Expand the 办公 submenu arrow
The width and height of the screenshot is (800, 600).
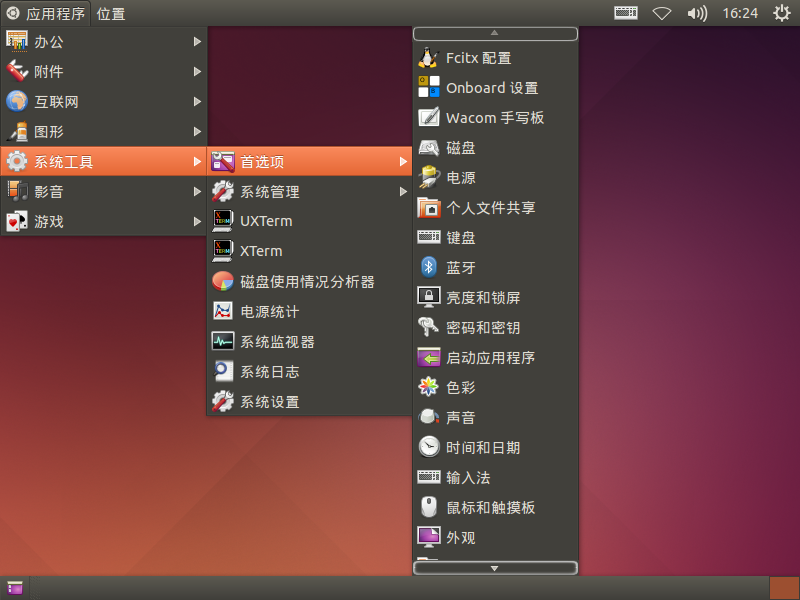[x=197, y=41]
